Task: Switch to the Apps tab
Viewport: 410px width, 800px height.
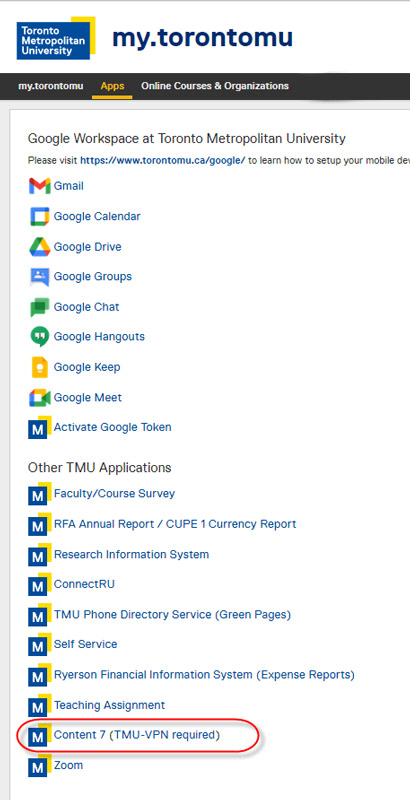Action: [x=112, y=86]
